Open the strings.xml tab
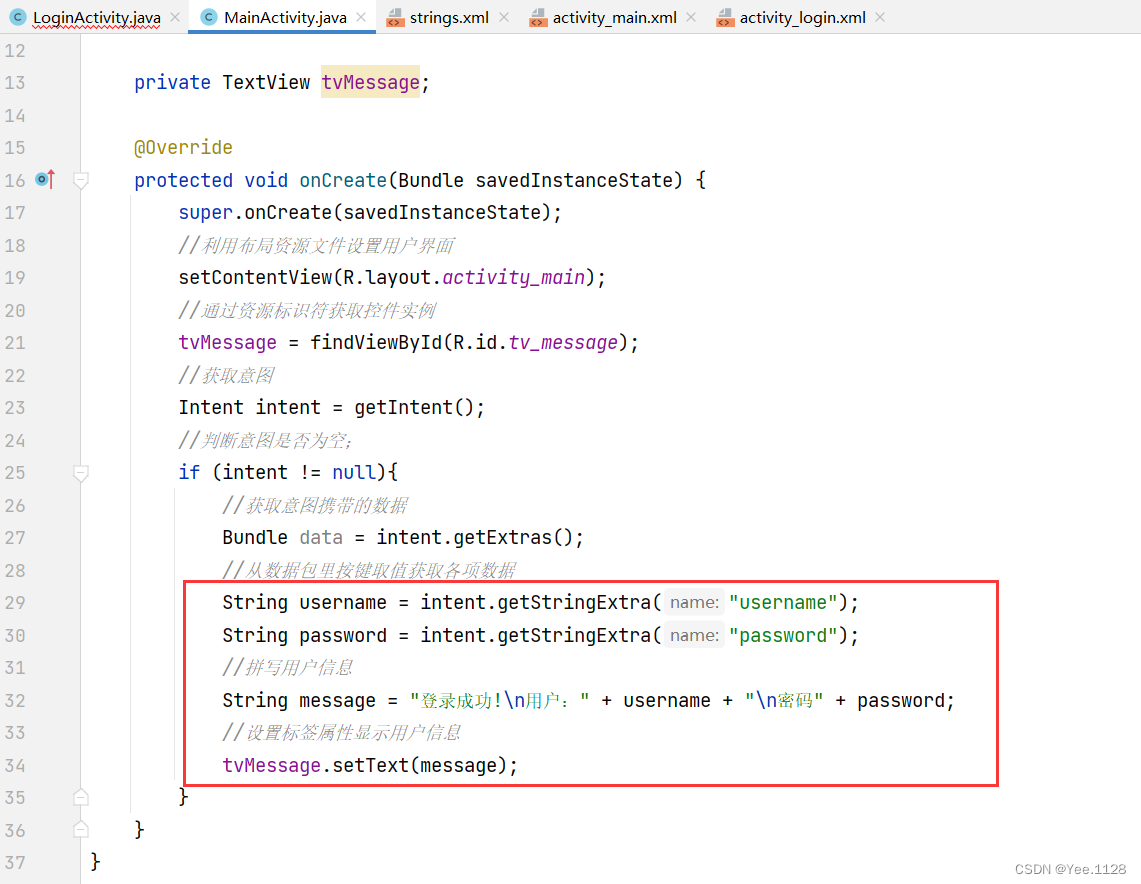Image resolution: width=1141 pixels, height=884 pixels. pyautogui.click(x=449, y=17)
